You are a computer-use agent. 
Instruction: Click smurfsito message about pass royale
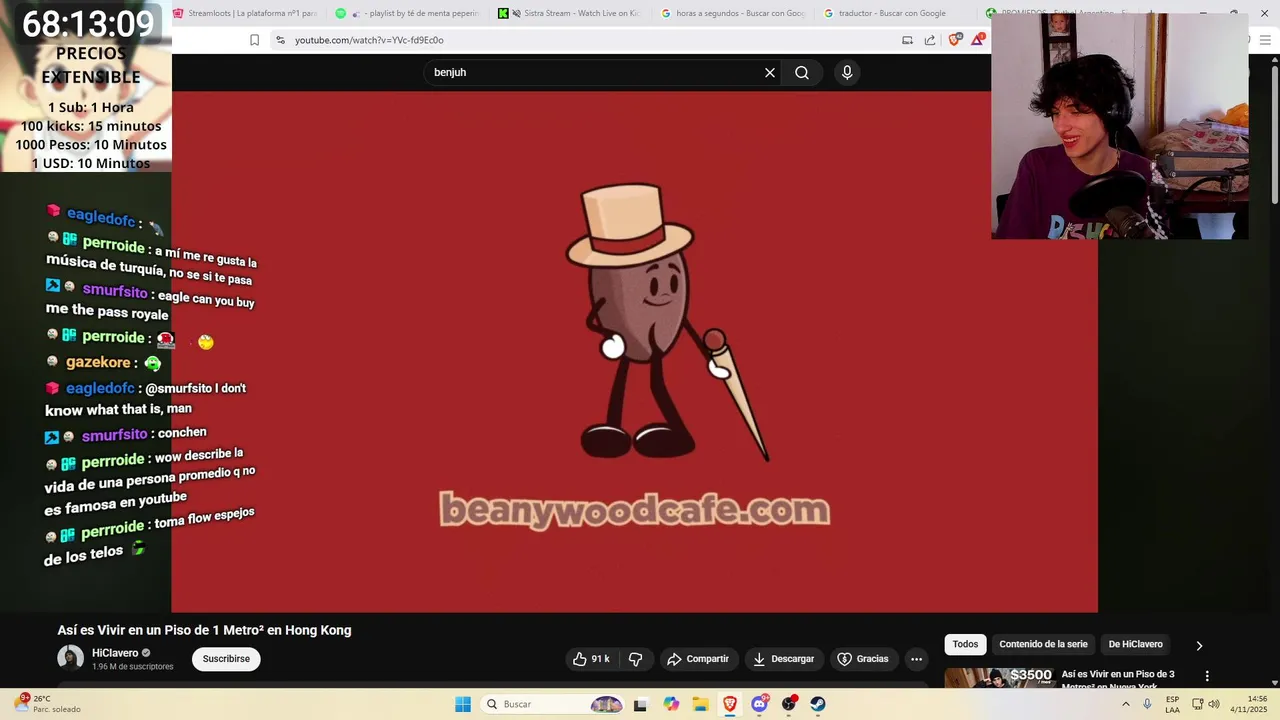(150, 303)
